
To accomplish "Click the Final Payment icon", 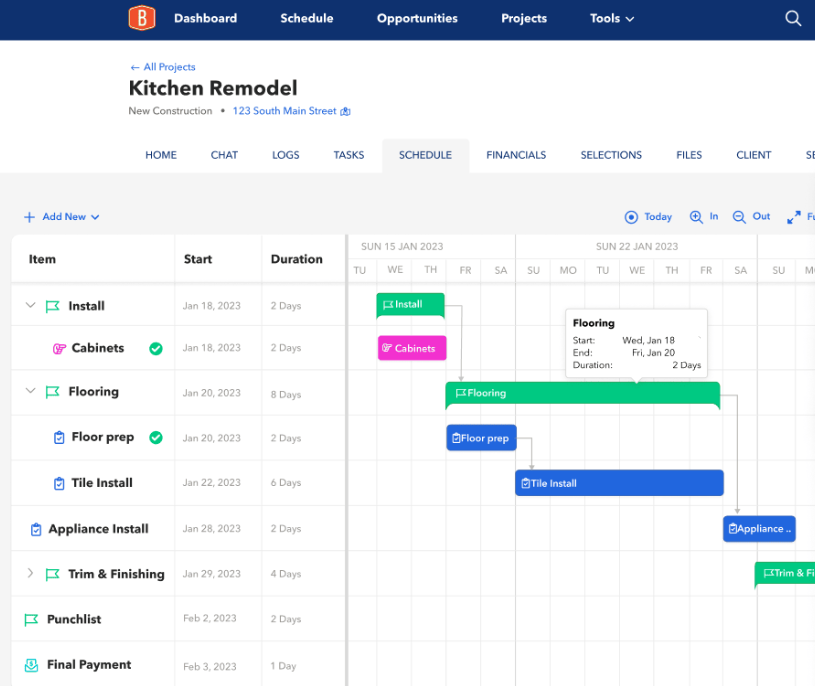I will (x=31, y=665).
